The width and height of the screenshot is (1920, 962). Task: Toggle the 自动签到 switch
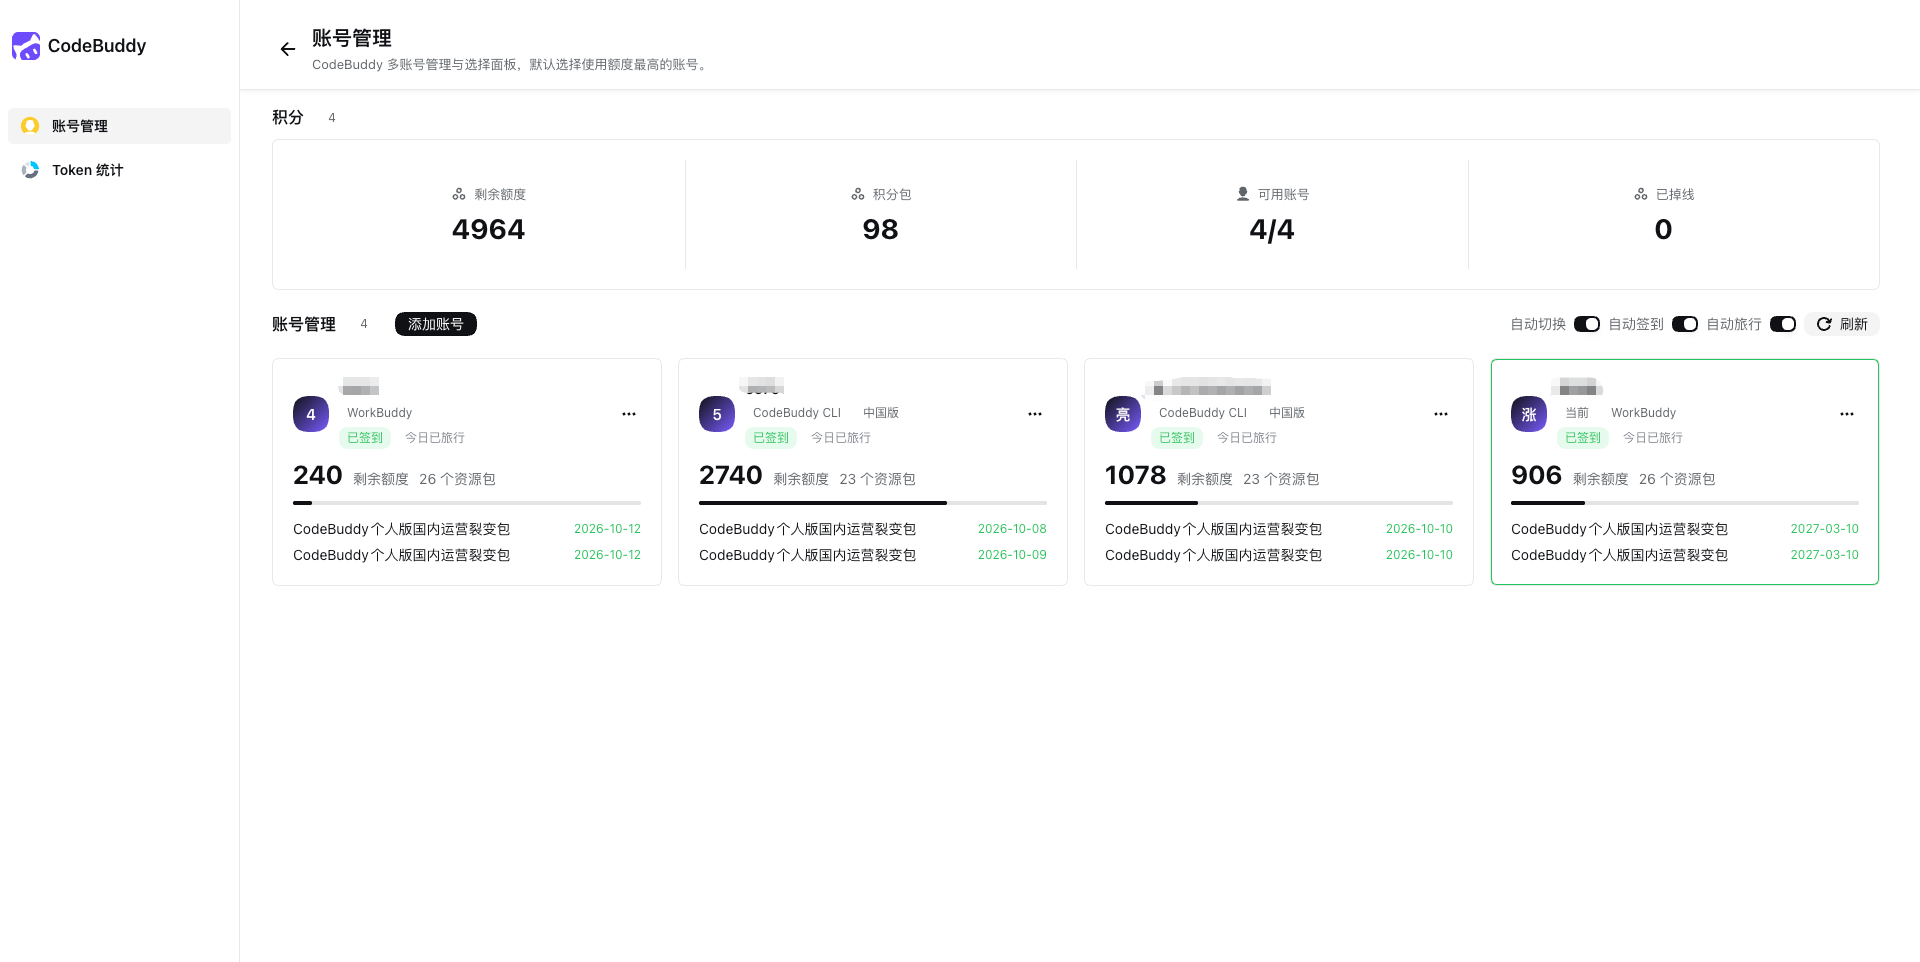click(1685, 324)
